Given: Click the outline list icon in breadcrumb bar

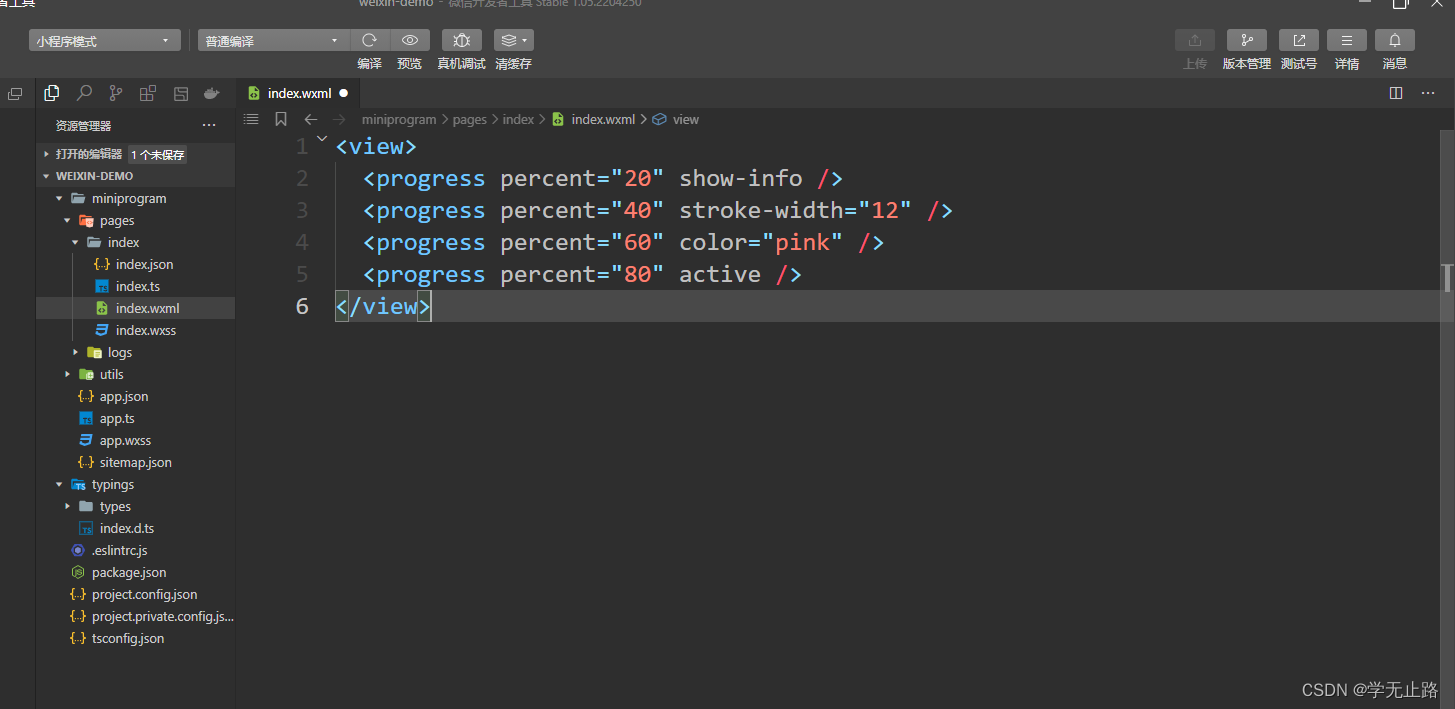Looking at the screenshot, I should (251, 119).
